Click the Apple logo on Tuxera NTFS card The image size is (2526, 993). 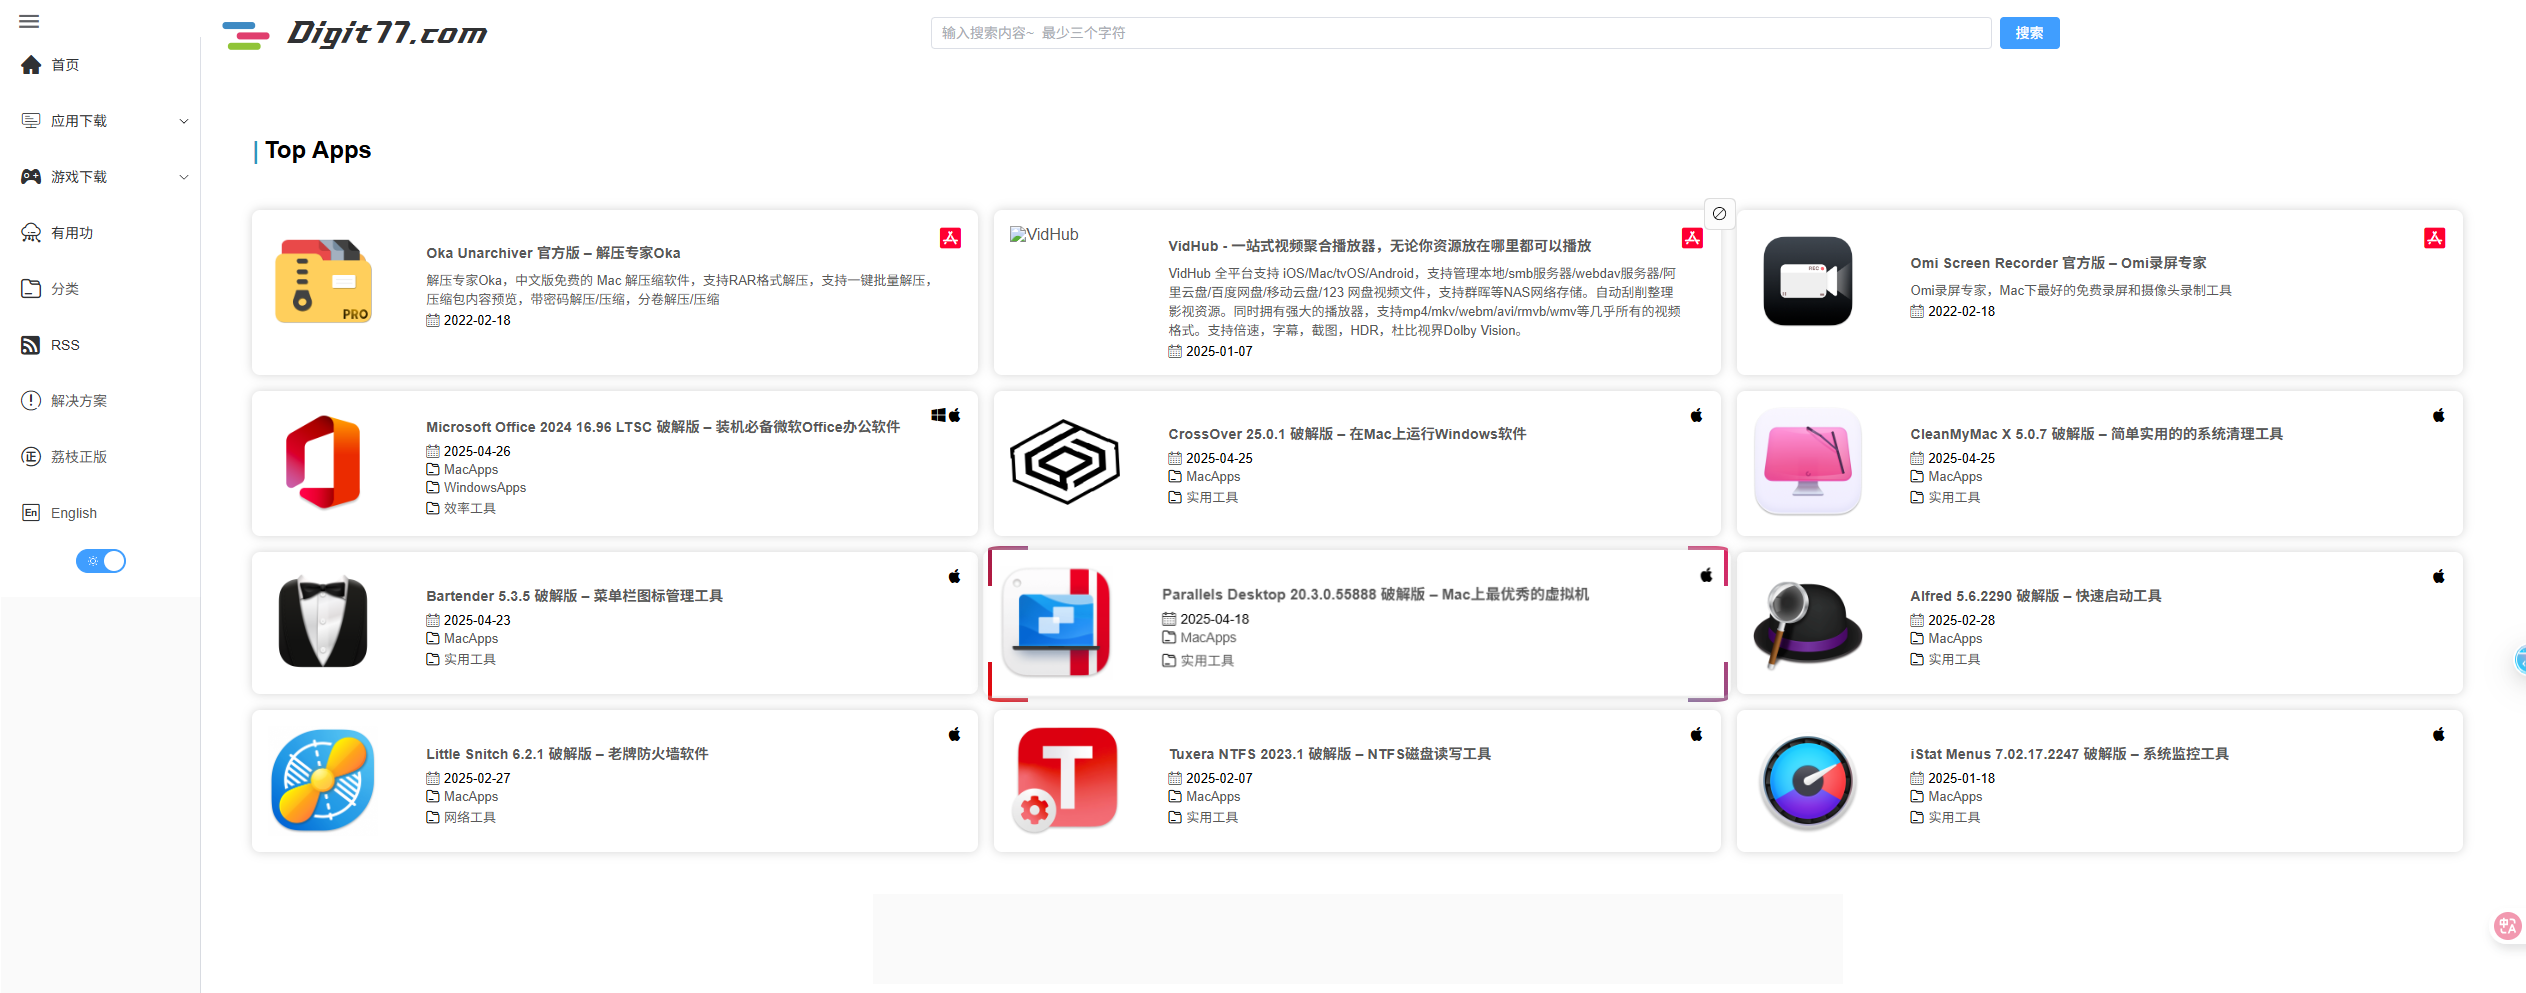(1696, 734)
